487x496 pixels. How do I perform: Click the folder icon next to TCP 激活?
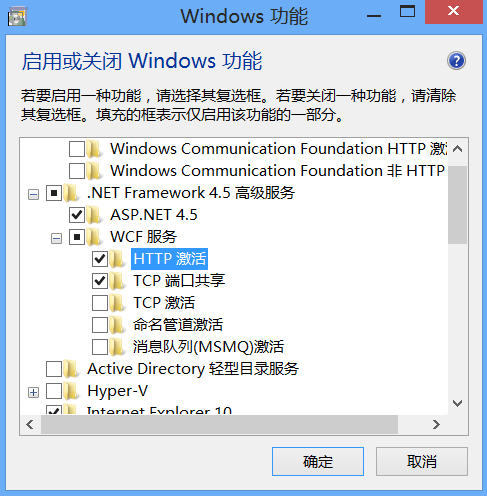tap(117, 303)
